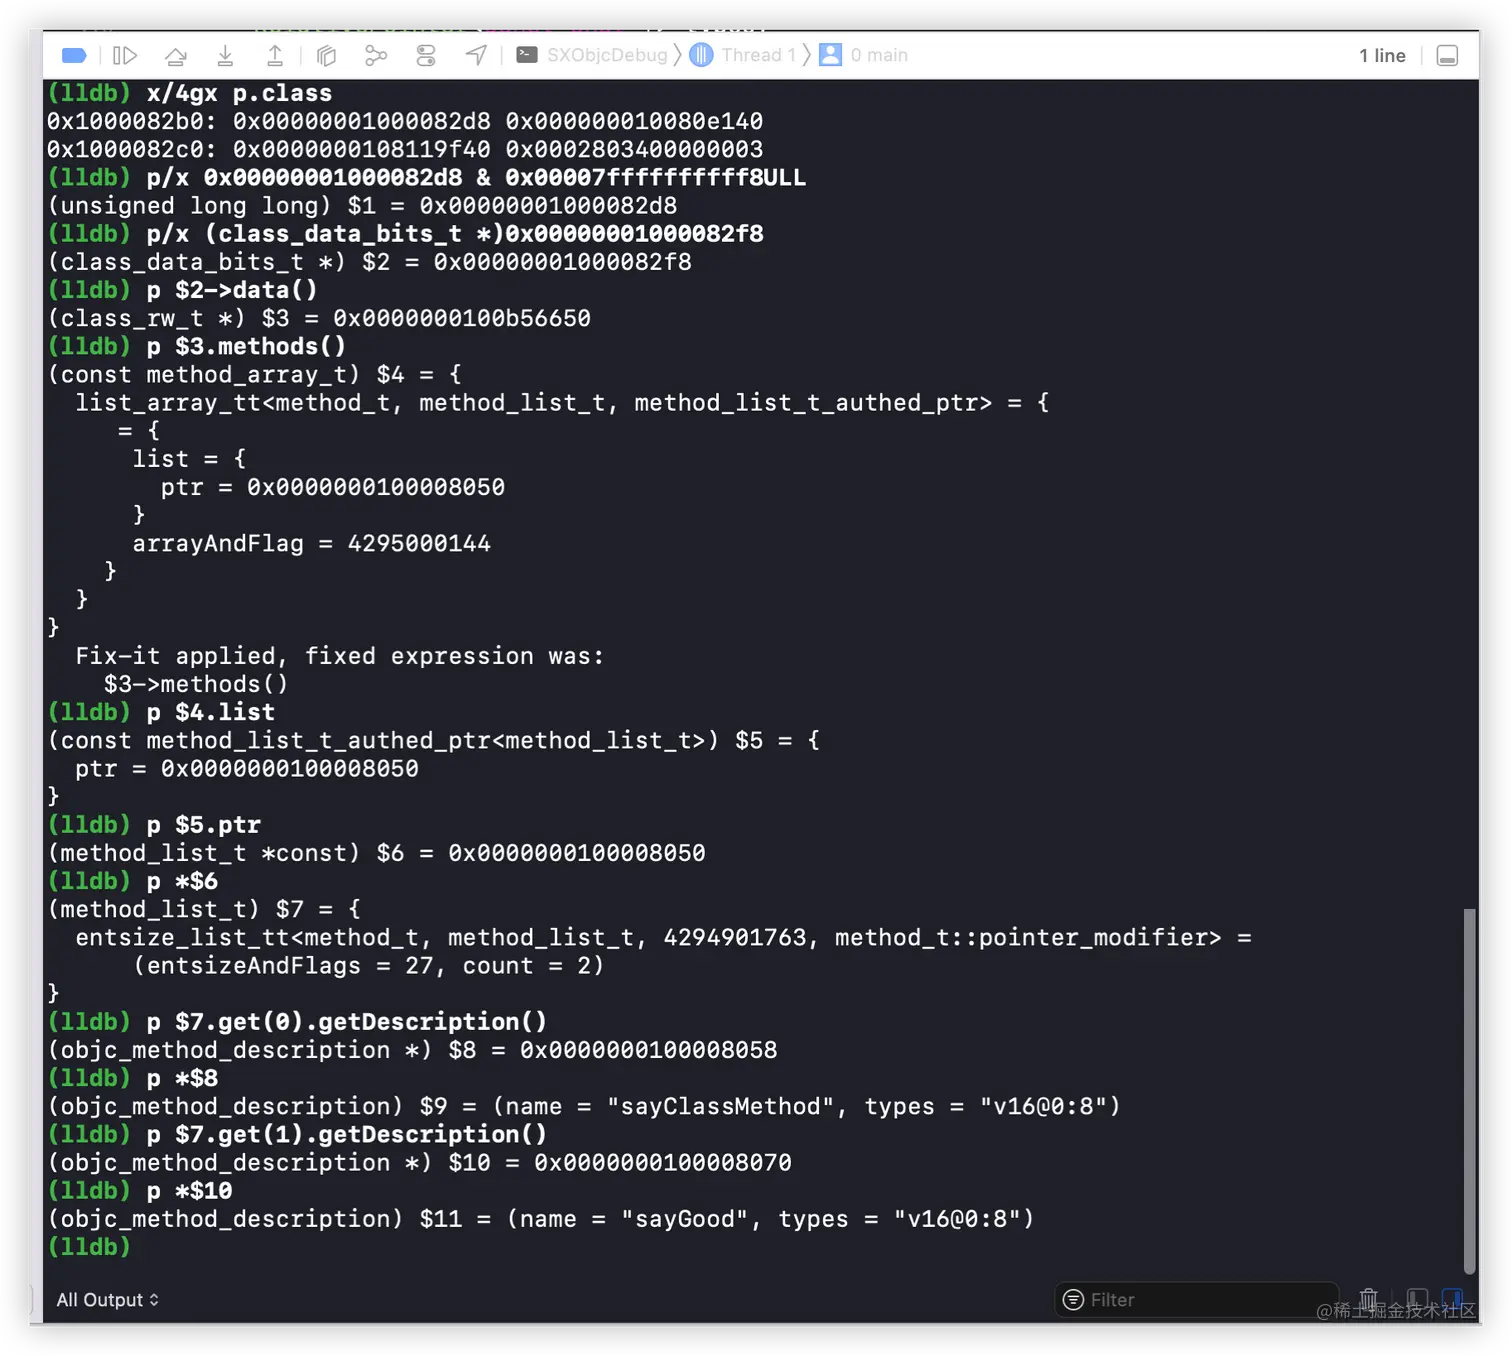Click the command 'x/4gx p.class'
Image resolution: width=1512 pixels, height=1356 pixels.
pyautogui.click(x=239, y=93)
